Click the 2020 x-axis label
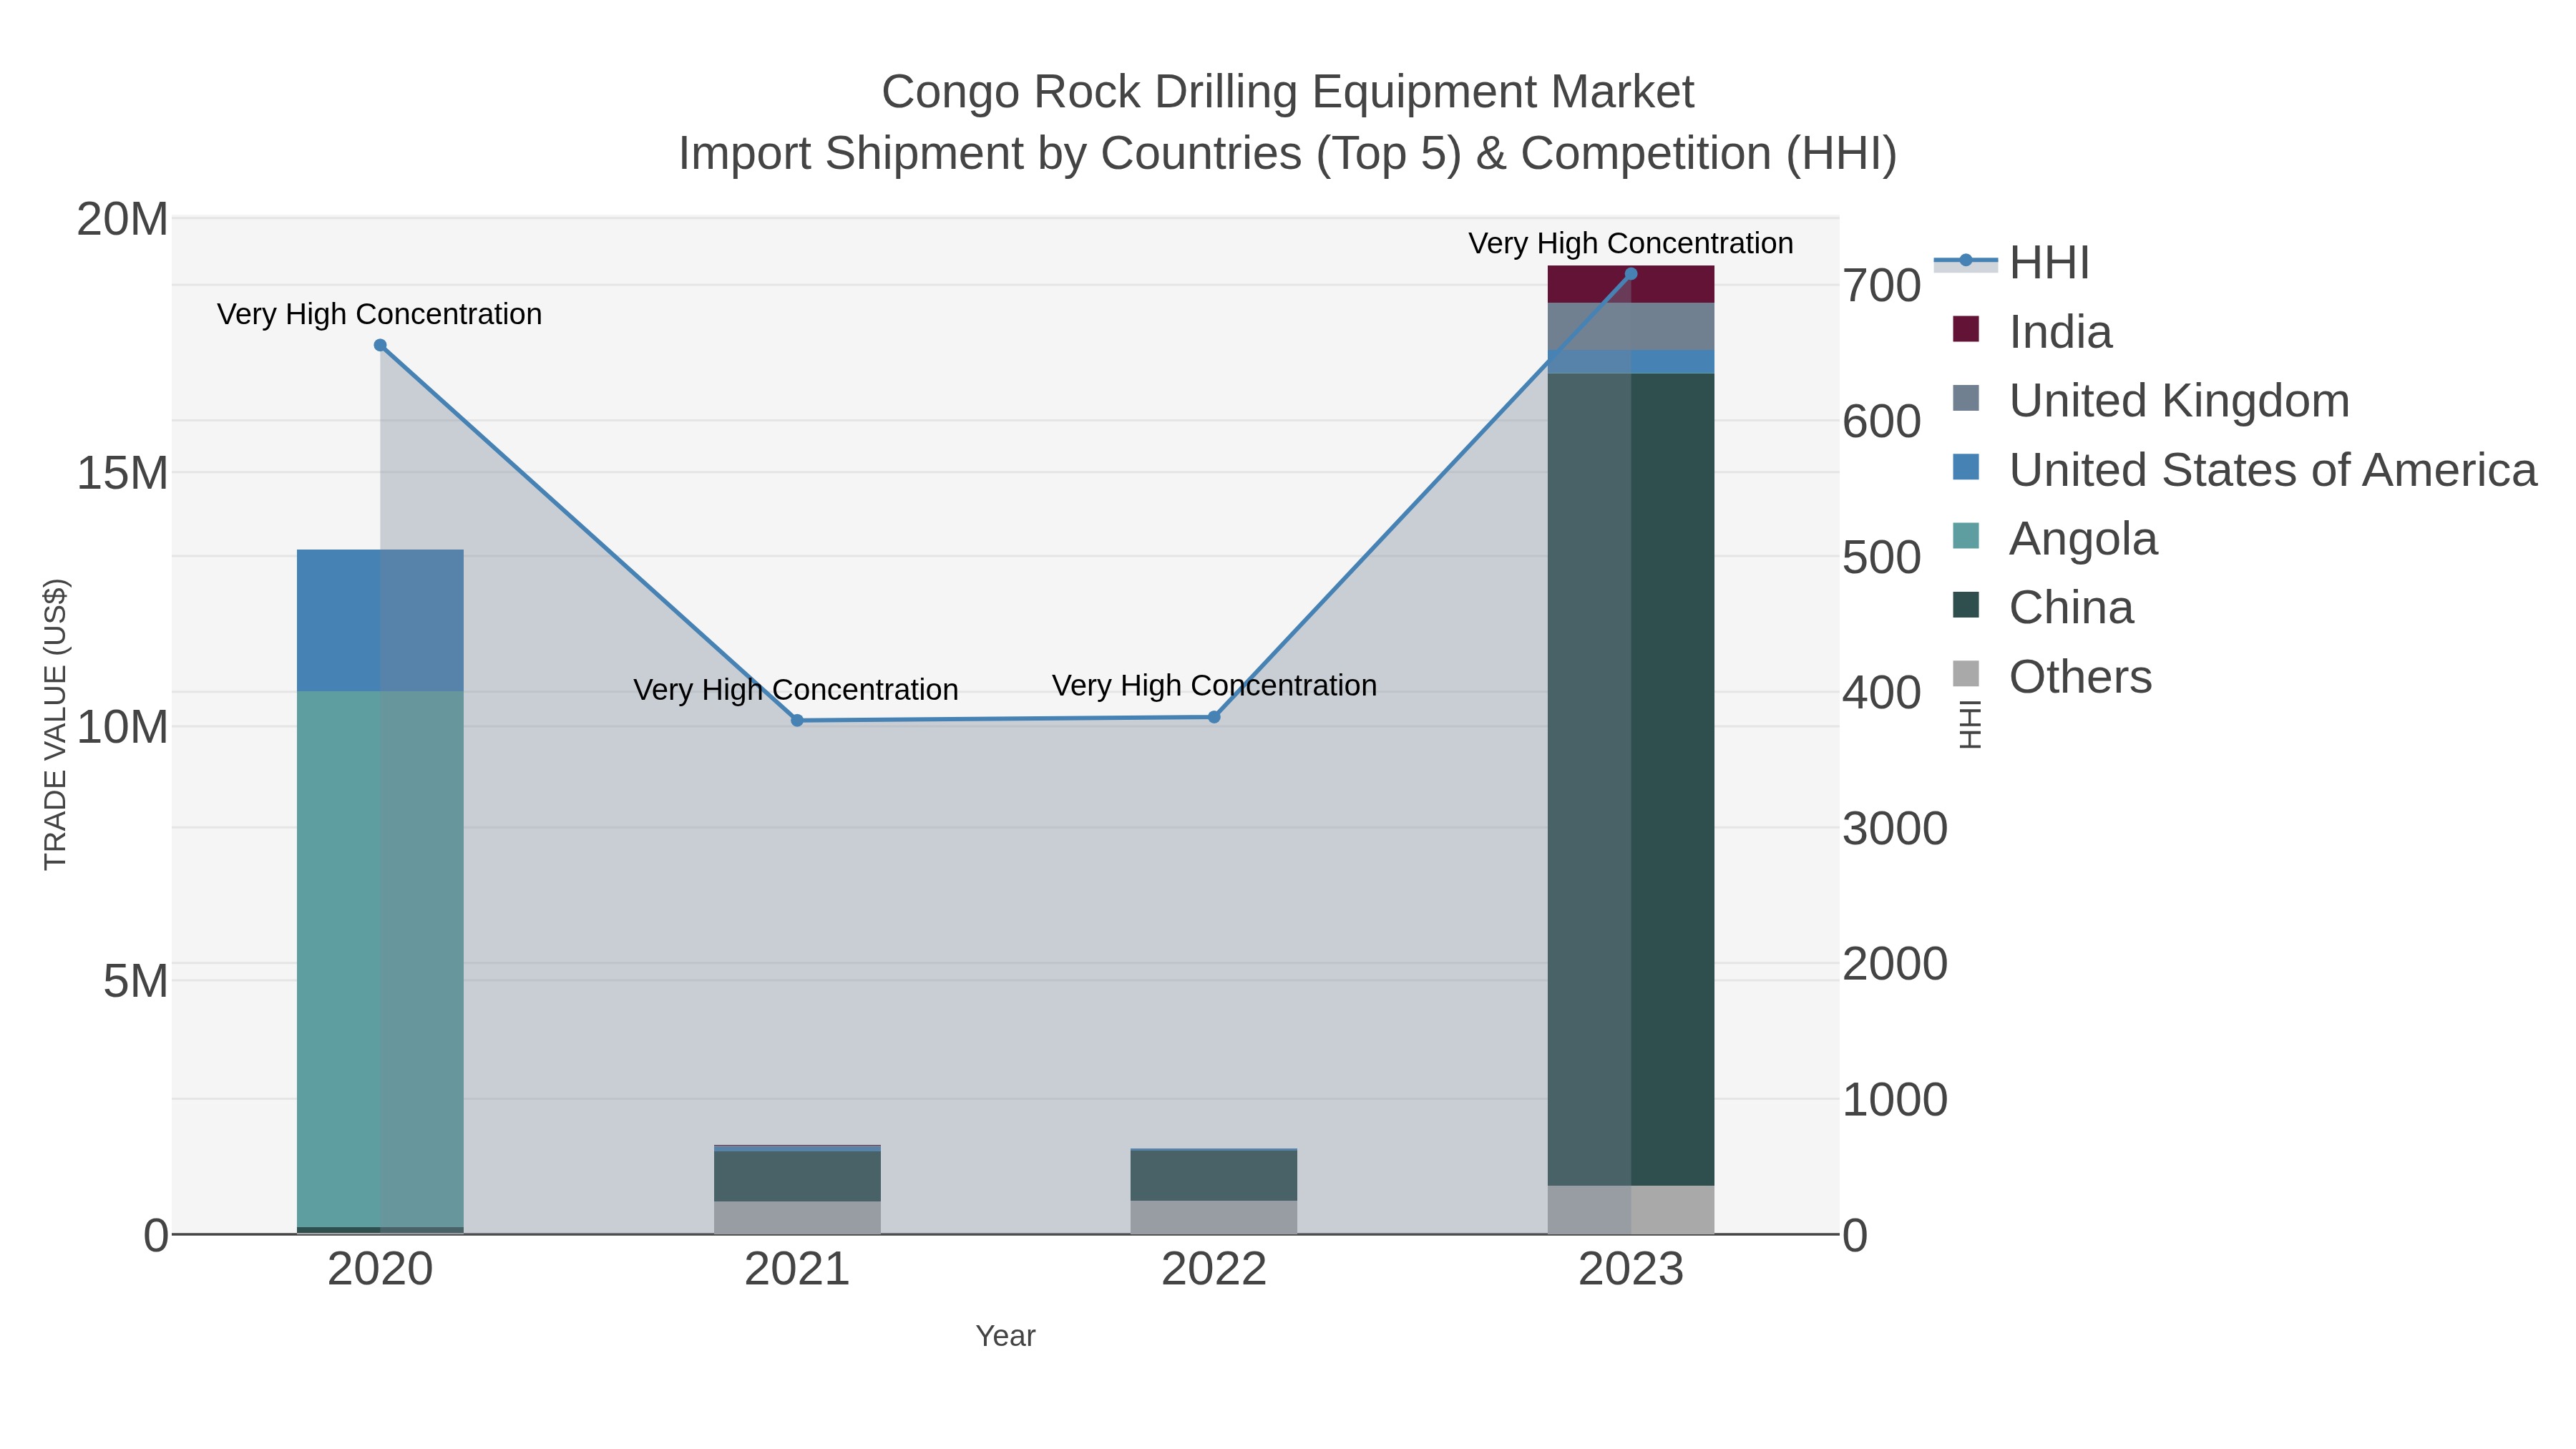Image resolution: width=2576 pixels, height=1449 pixels. click(380, 1270)
